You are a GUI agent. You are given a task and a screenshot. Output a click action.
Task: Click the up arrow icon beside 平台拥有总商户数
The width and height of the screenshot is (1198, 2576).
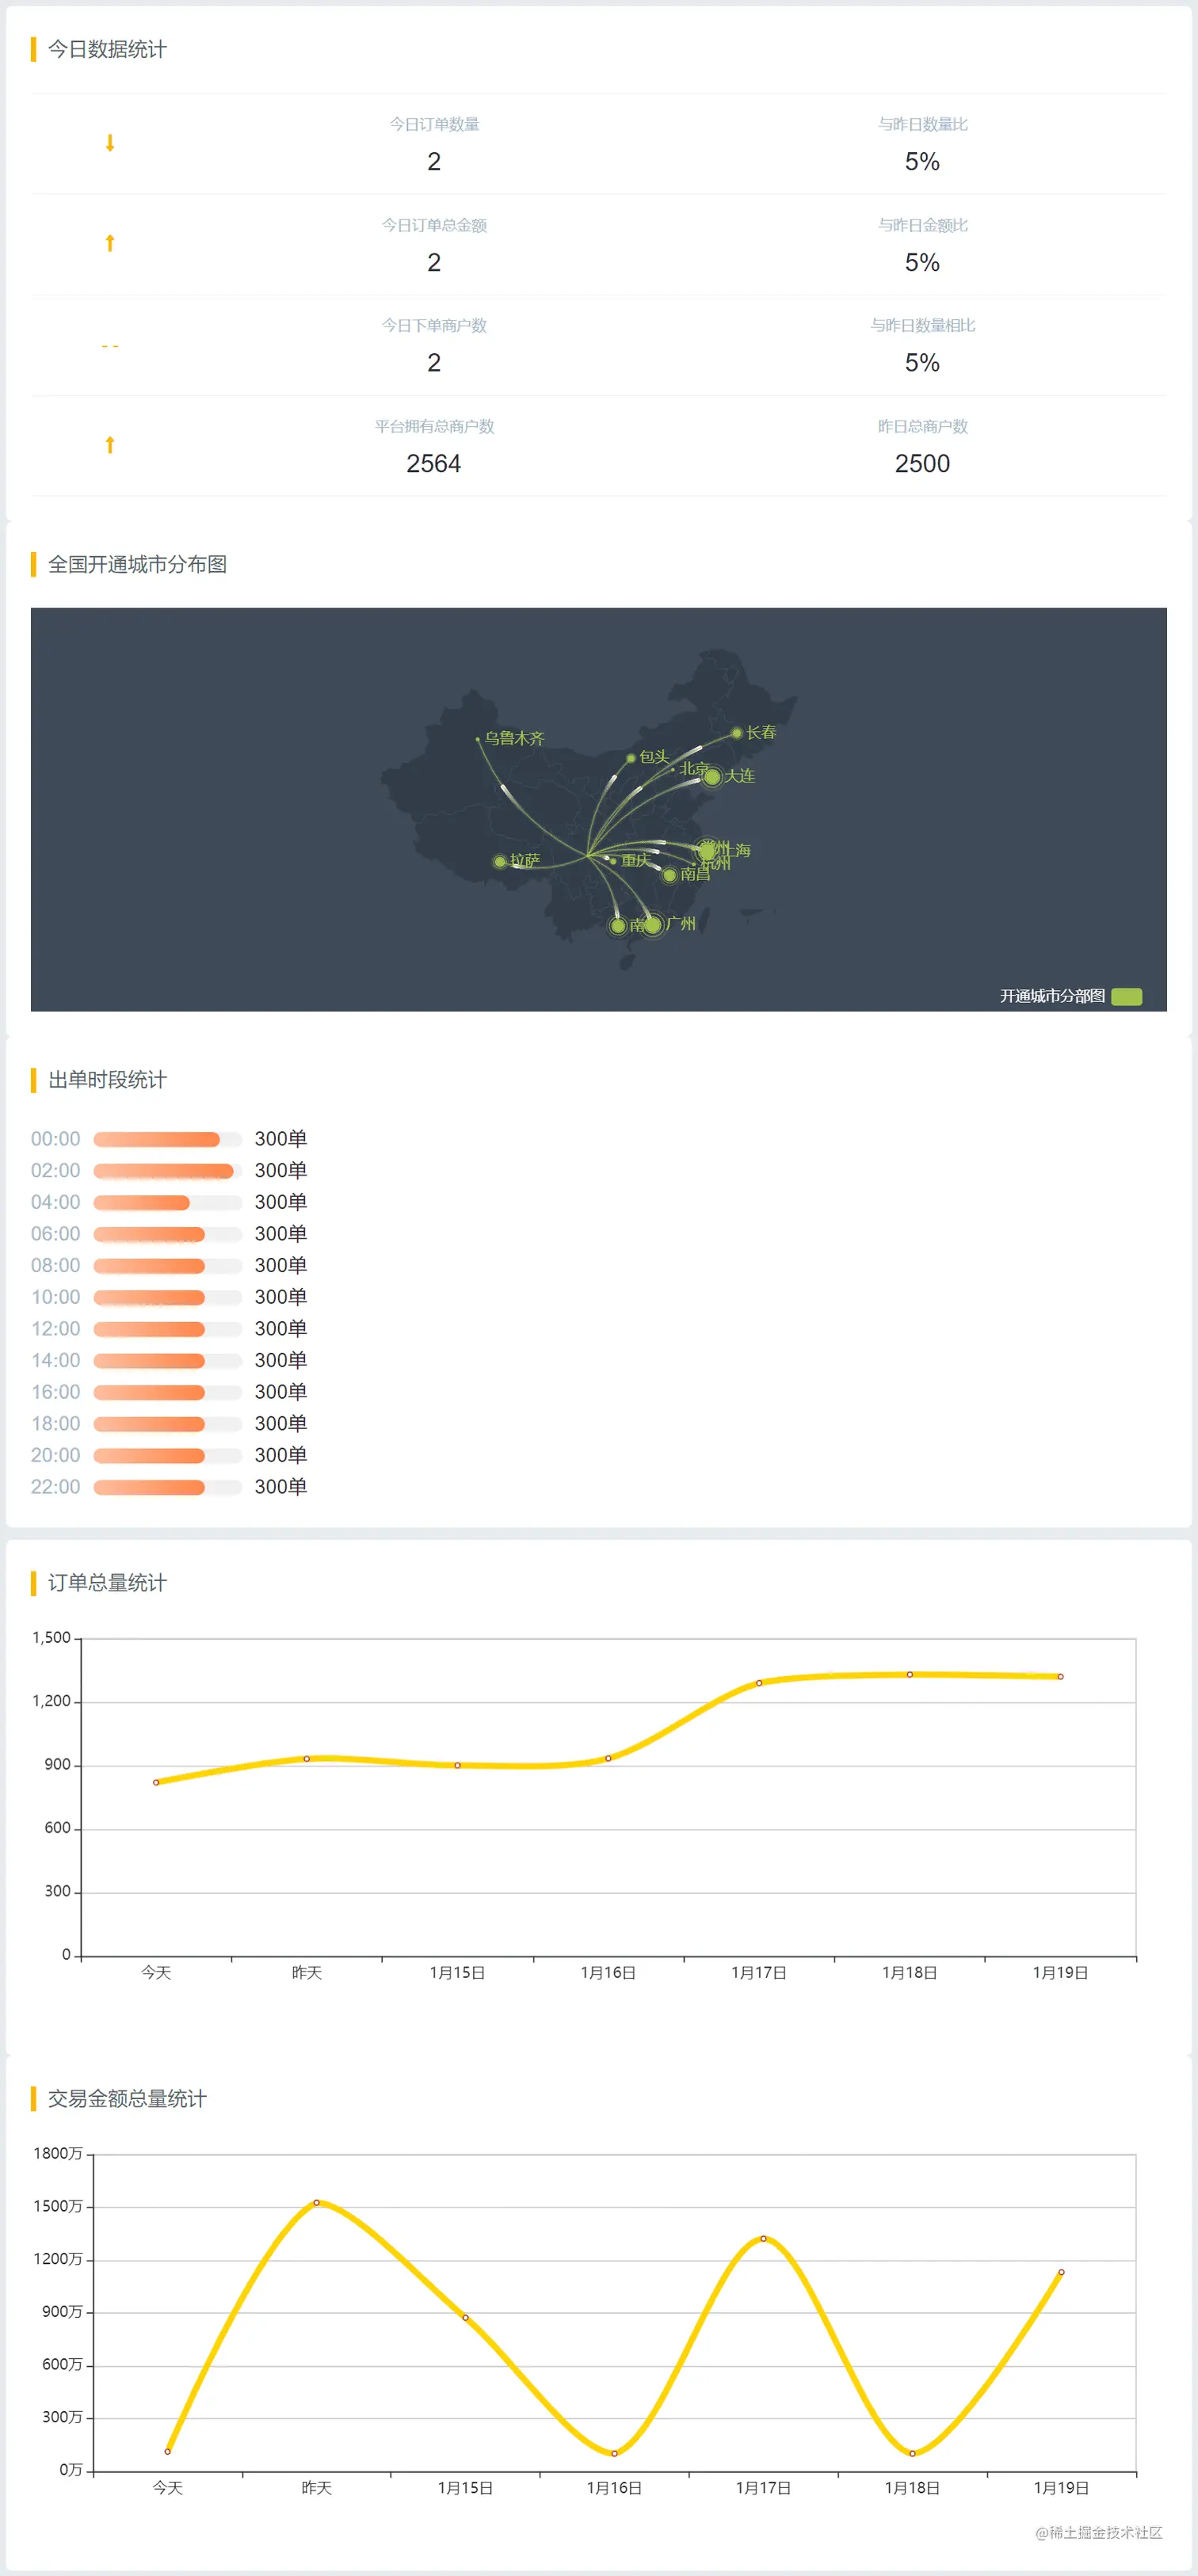pos(110,445)
